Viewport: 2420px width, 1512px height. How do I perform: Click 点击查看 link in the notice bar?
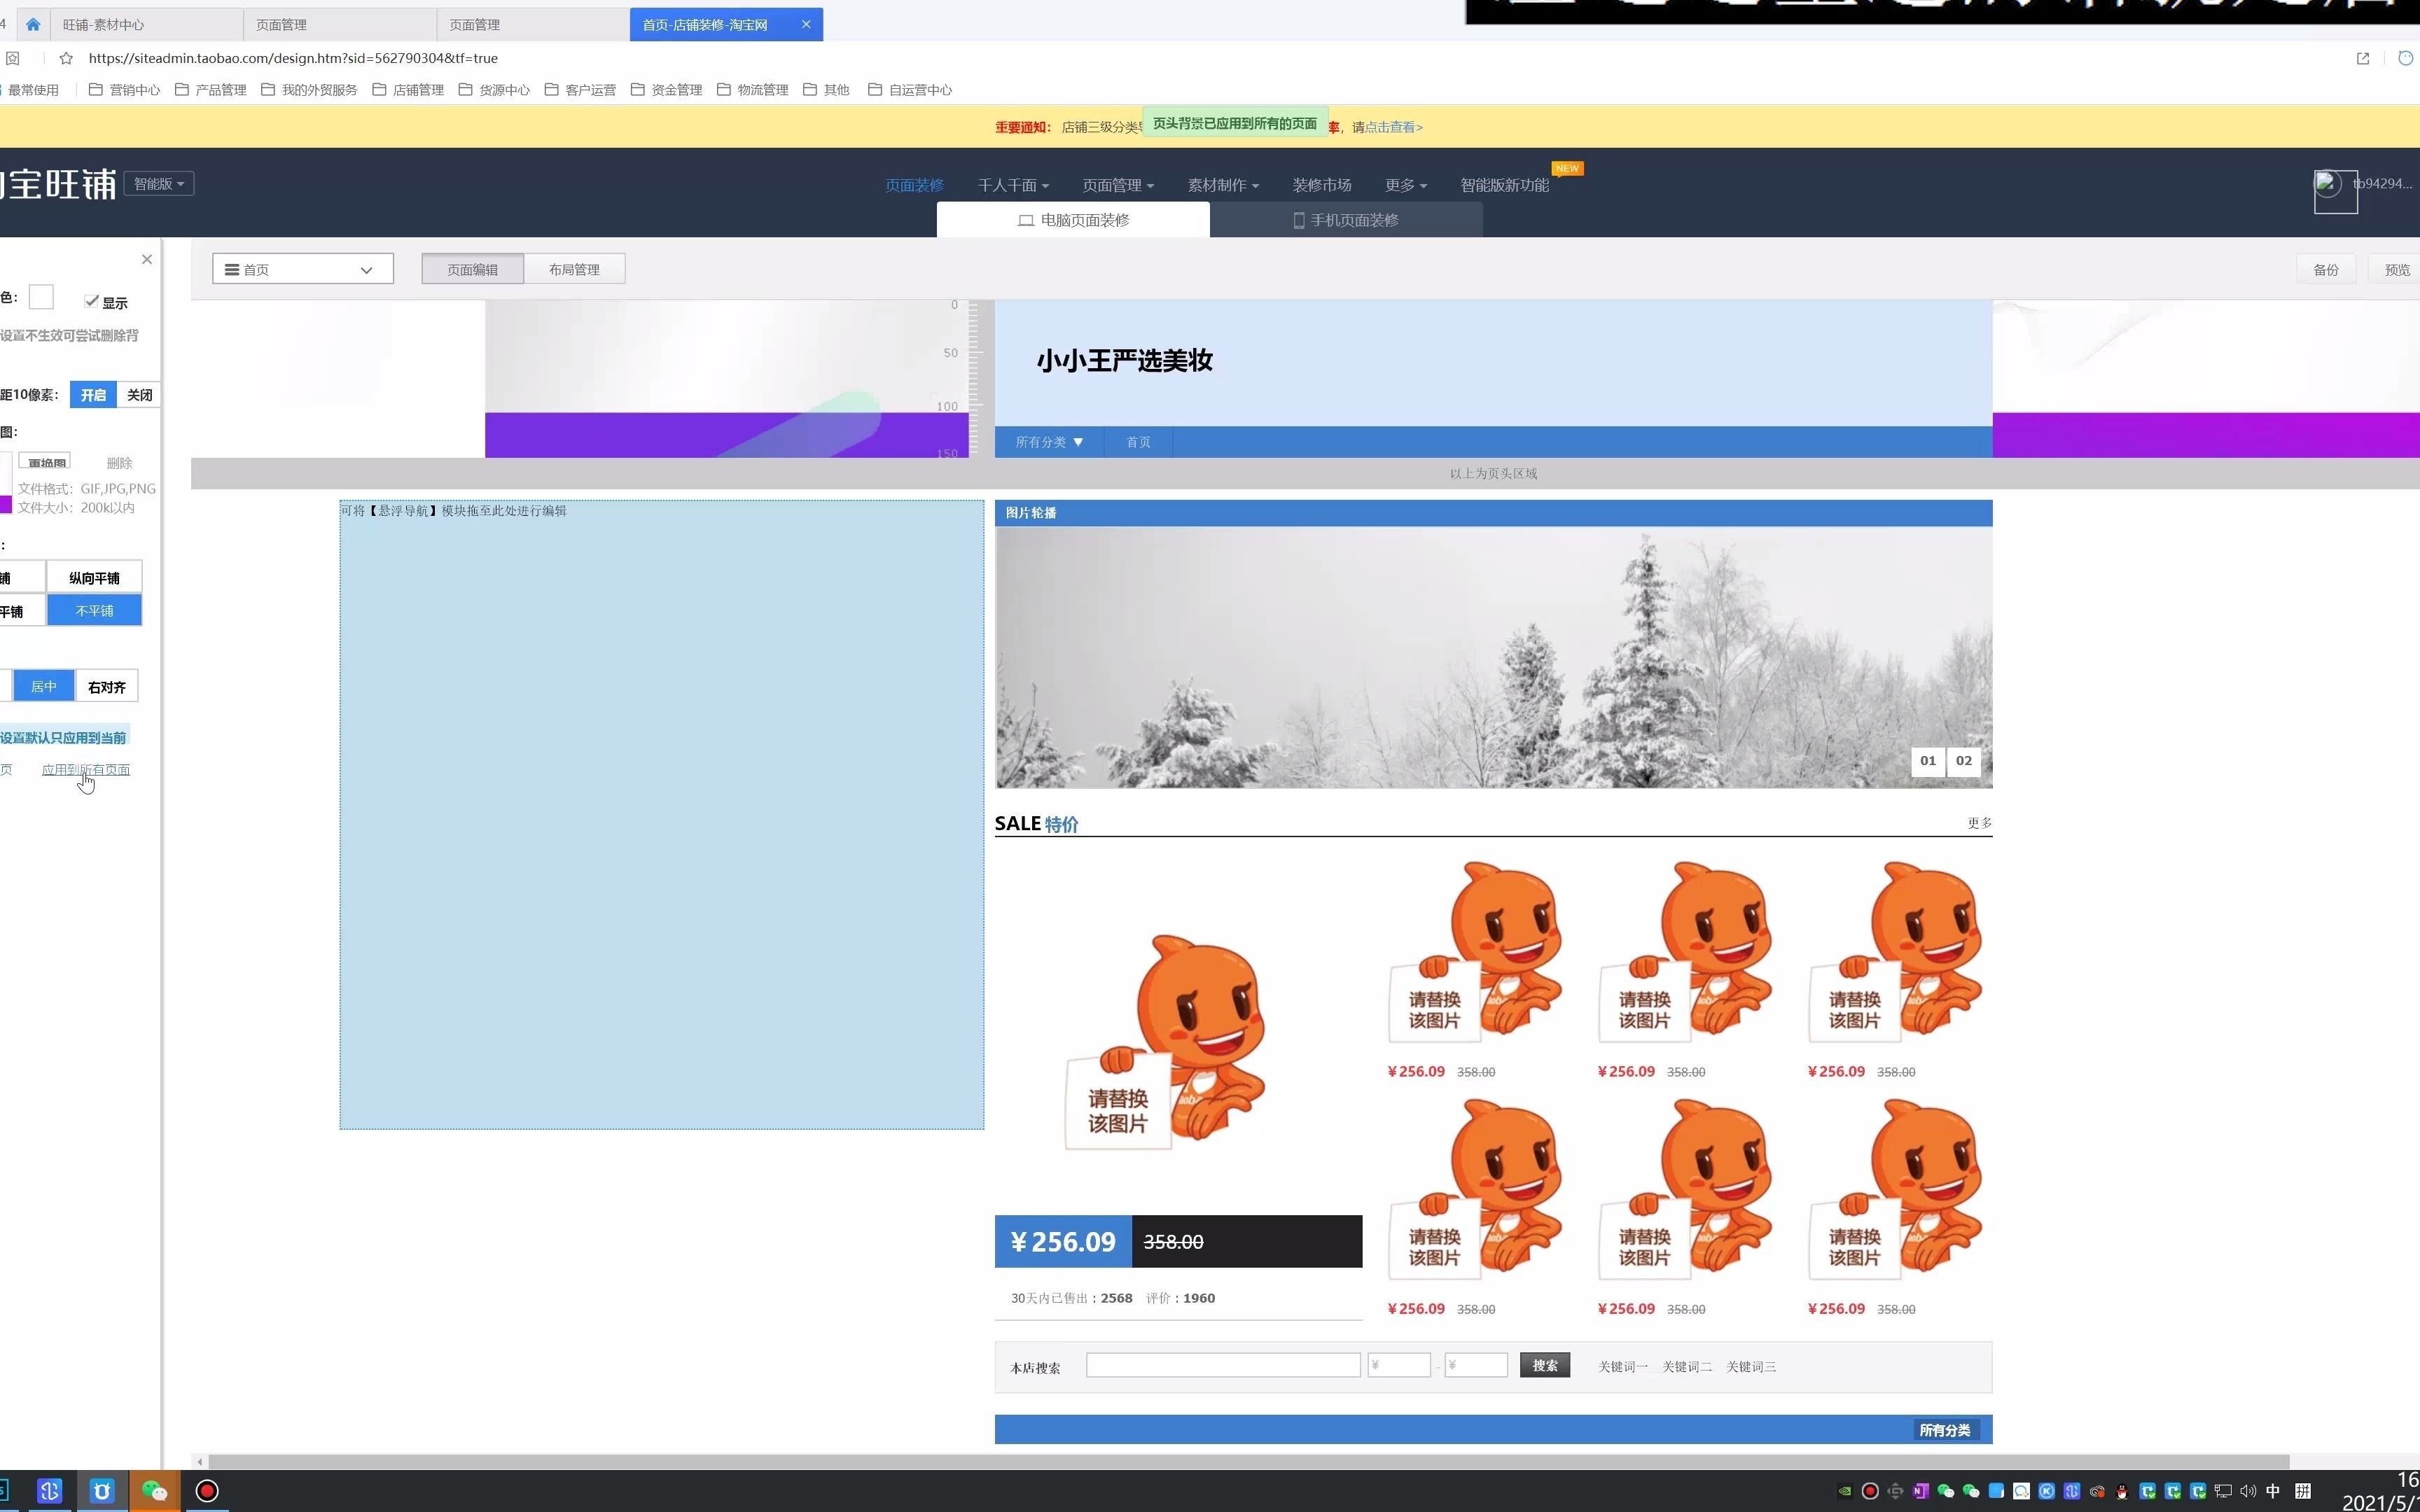(1393, 127)
